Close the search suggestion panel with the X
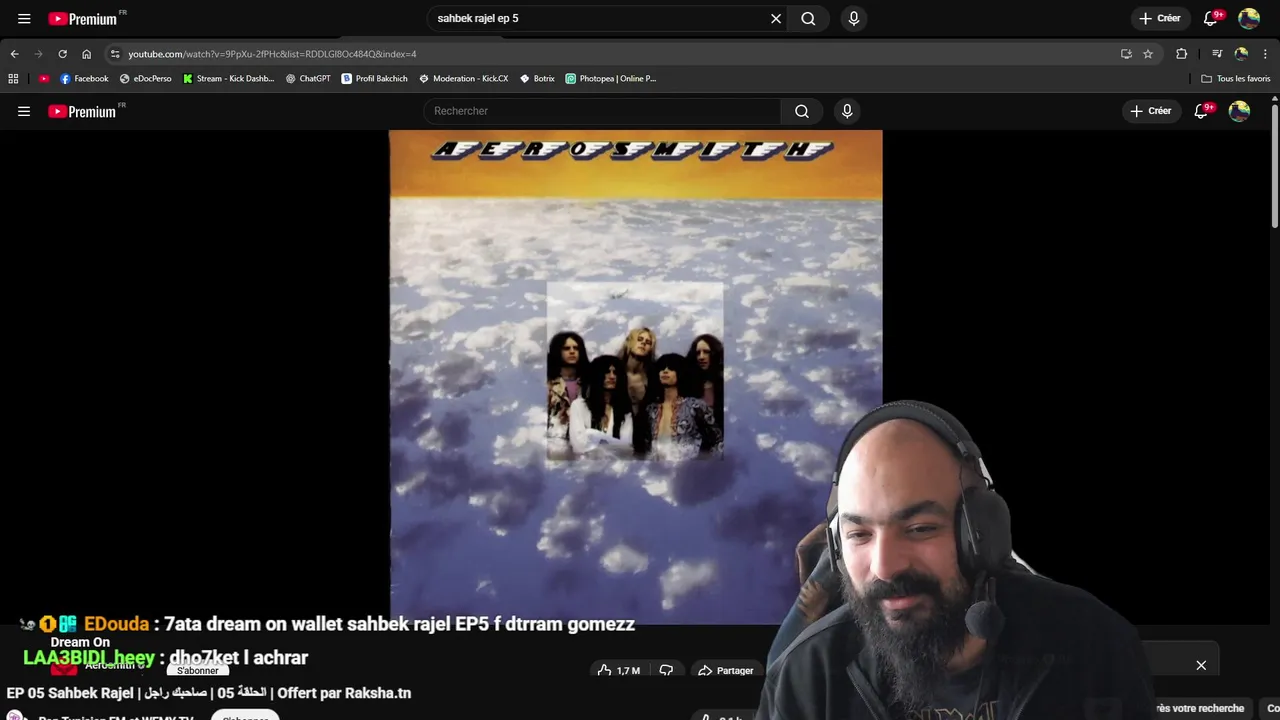Image resolution: width=1280 pixels, height=720 pixels. click(1201, 665)
